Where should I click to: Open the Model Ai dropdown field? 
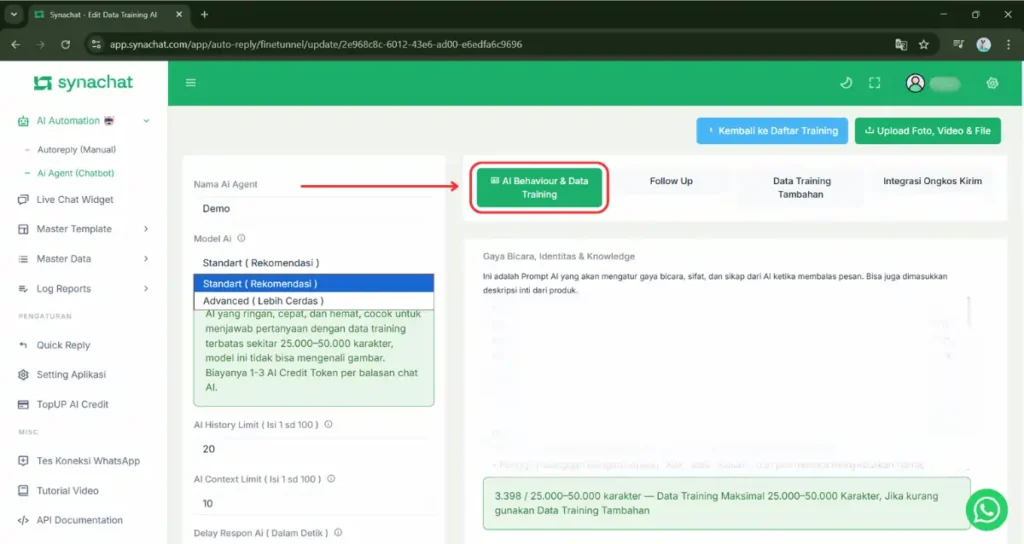[x=313, y=263]
